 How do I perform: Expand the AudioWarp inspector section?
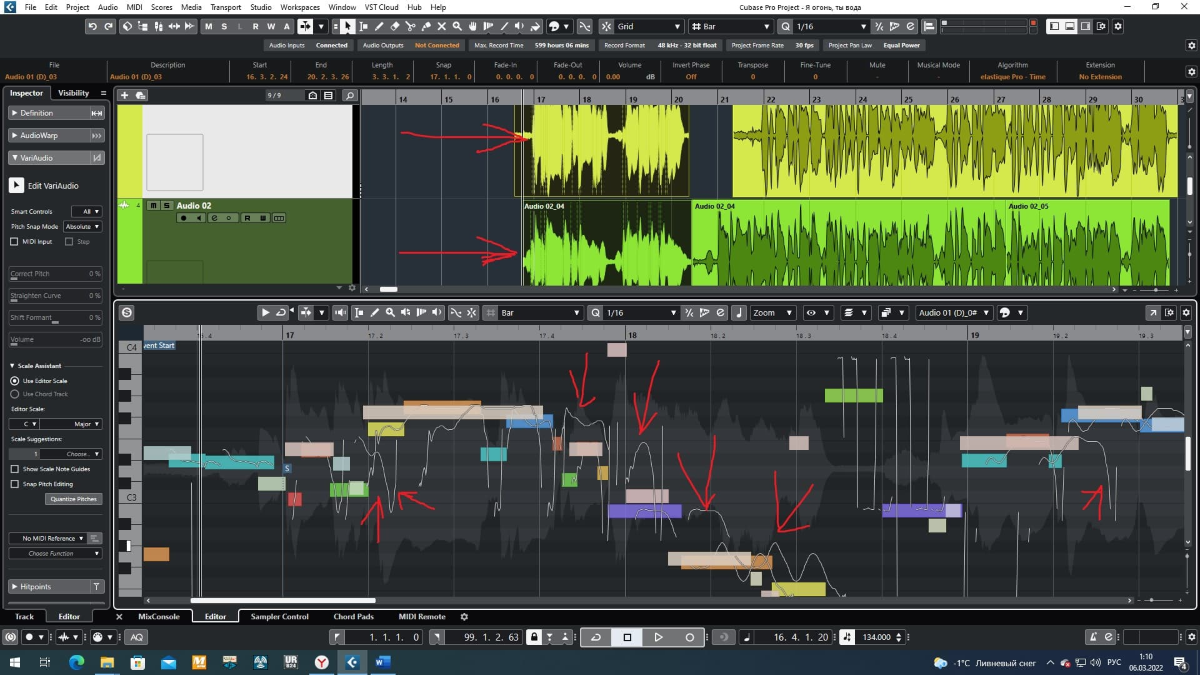56,135
